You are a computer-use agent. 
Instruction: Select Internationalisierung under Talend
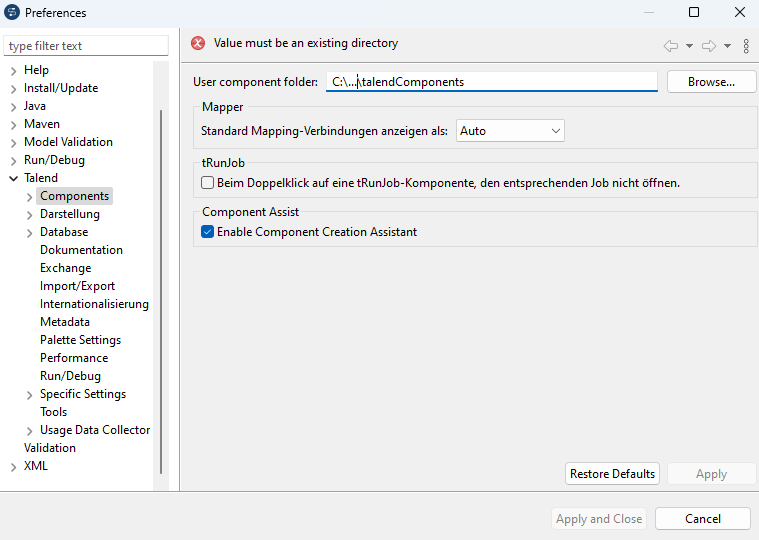click(94, 303)
